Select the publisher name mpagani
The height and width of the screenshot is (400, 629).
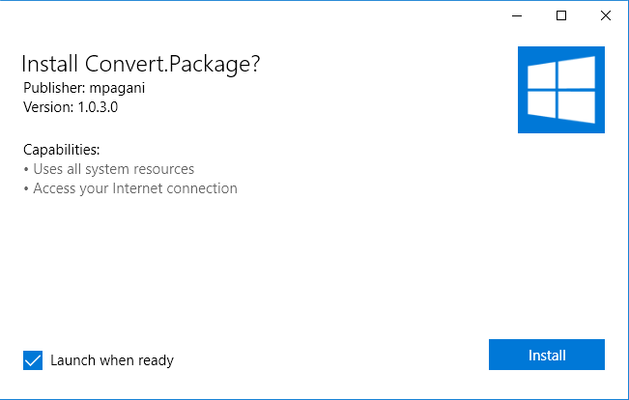tap(117, 89)
